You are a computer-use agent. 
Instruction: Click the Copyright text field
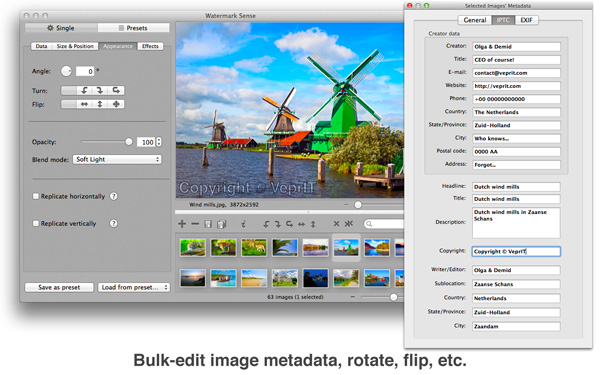pos(516,251)
